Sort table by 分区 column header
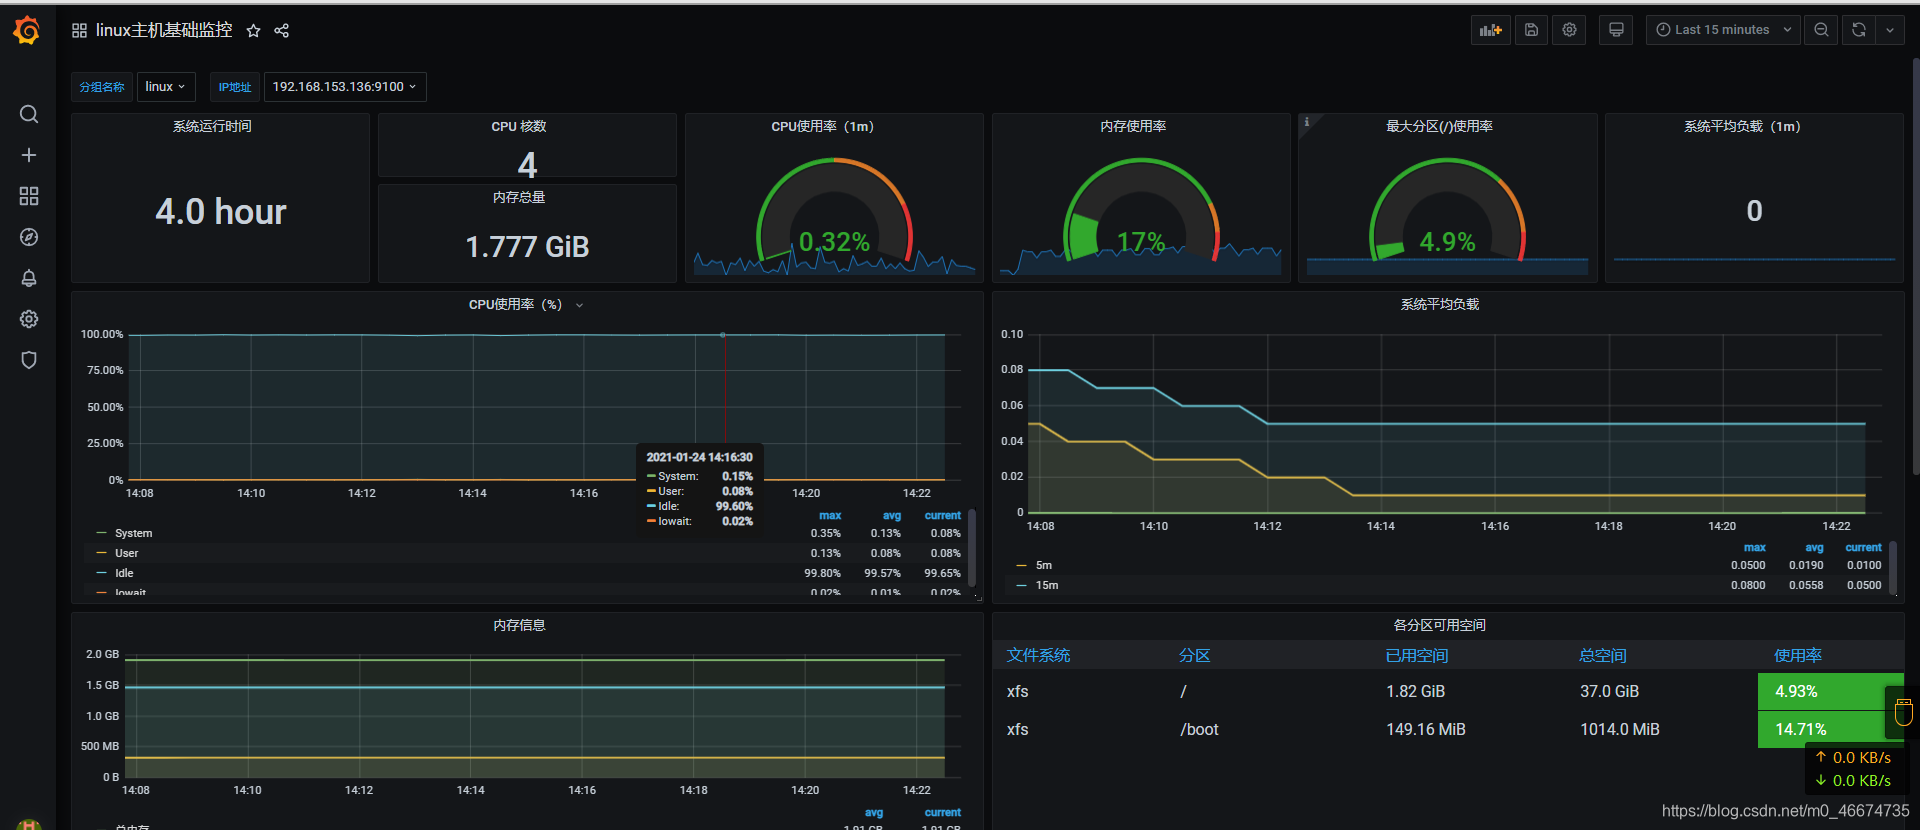Image resolution: width=1920 pixels, height=830 pixels. (1195, 656)
